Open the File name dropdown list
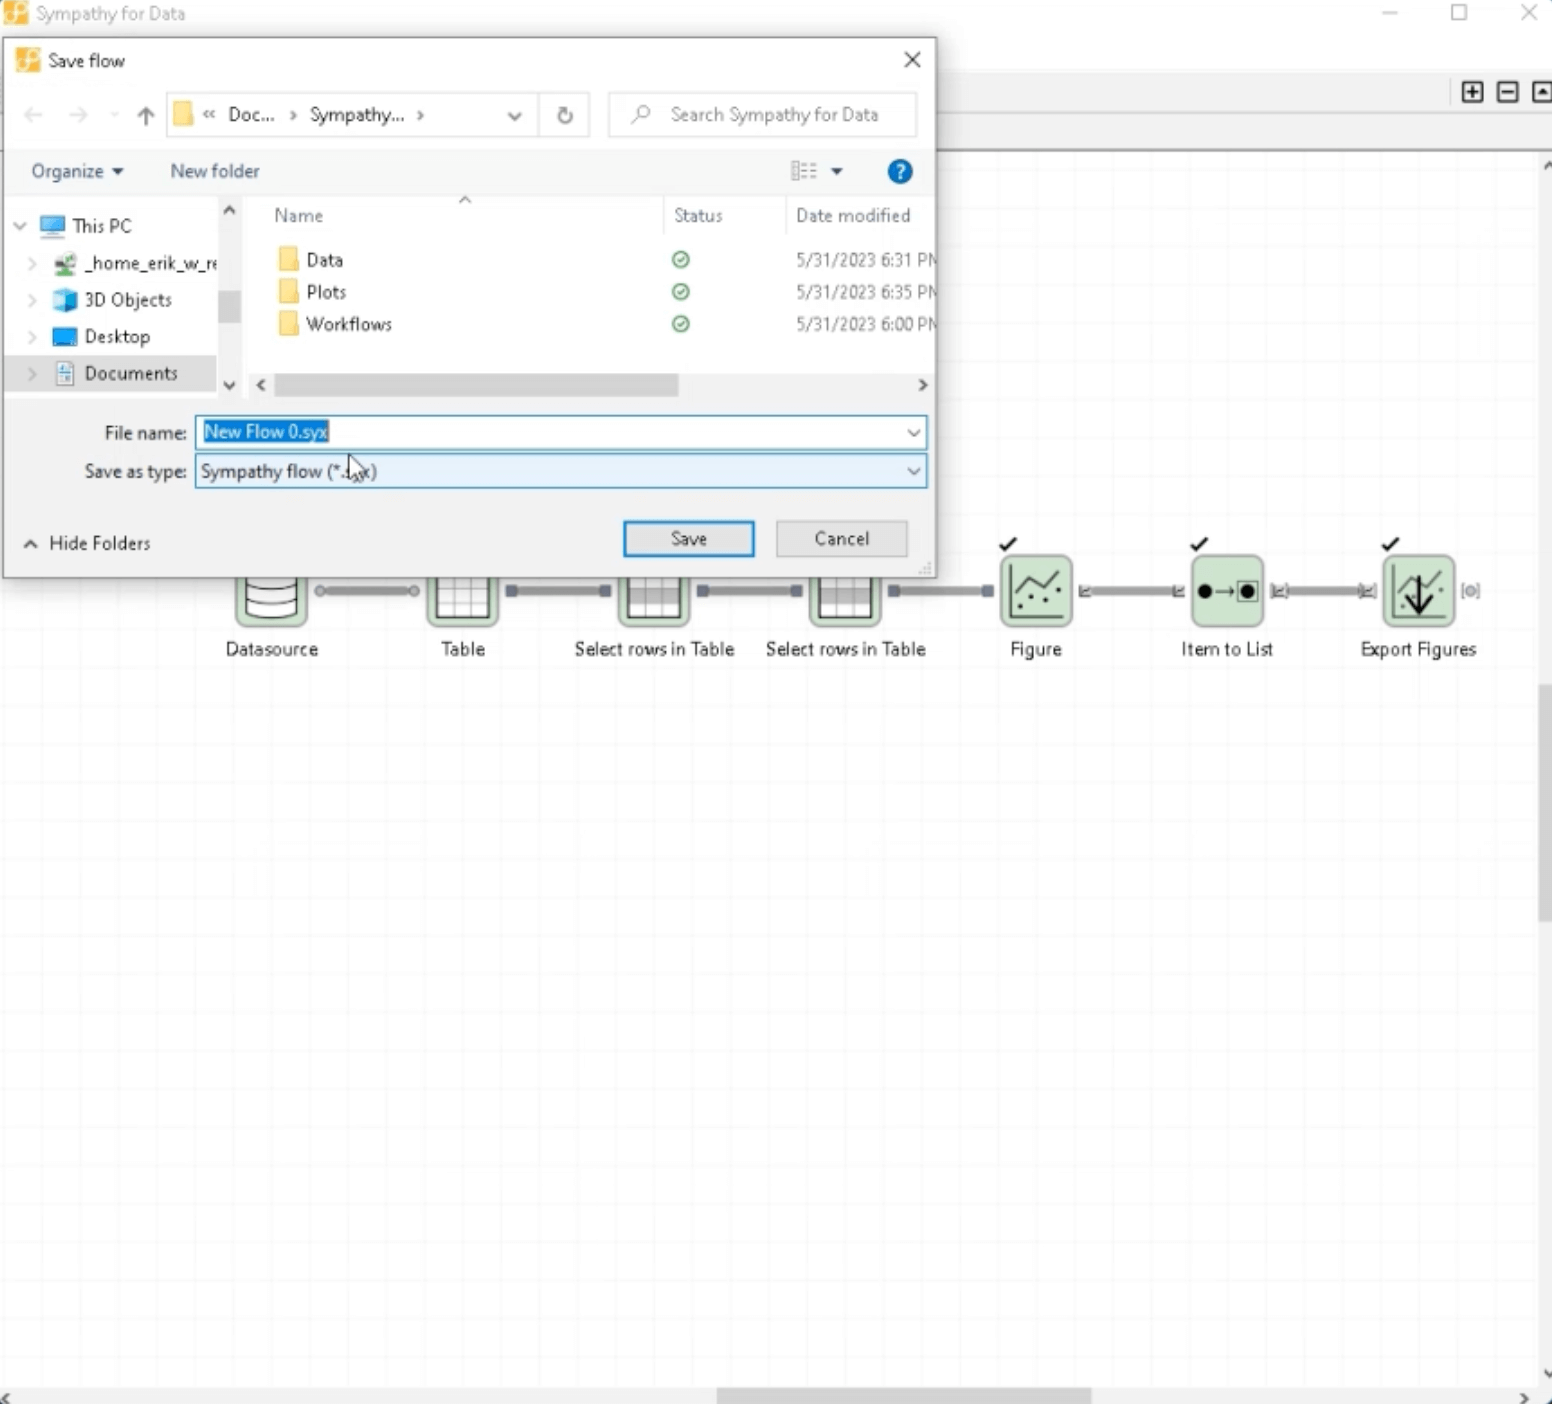Image resolution: width=1552 pixels, height=1404 pixels. [x=913, y=432]
